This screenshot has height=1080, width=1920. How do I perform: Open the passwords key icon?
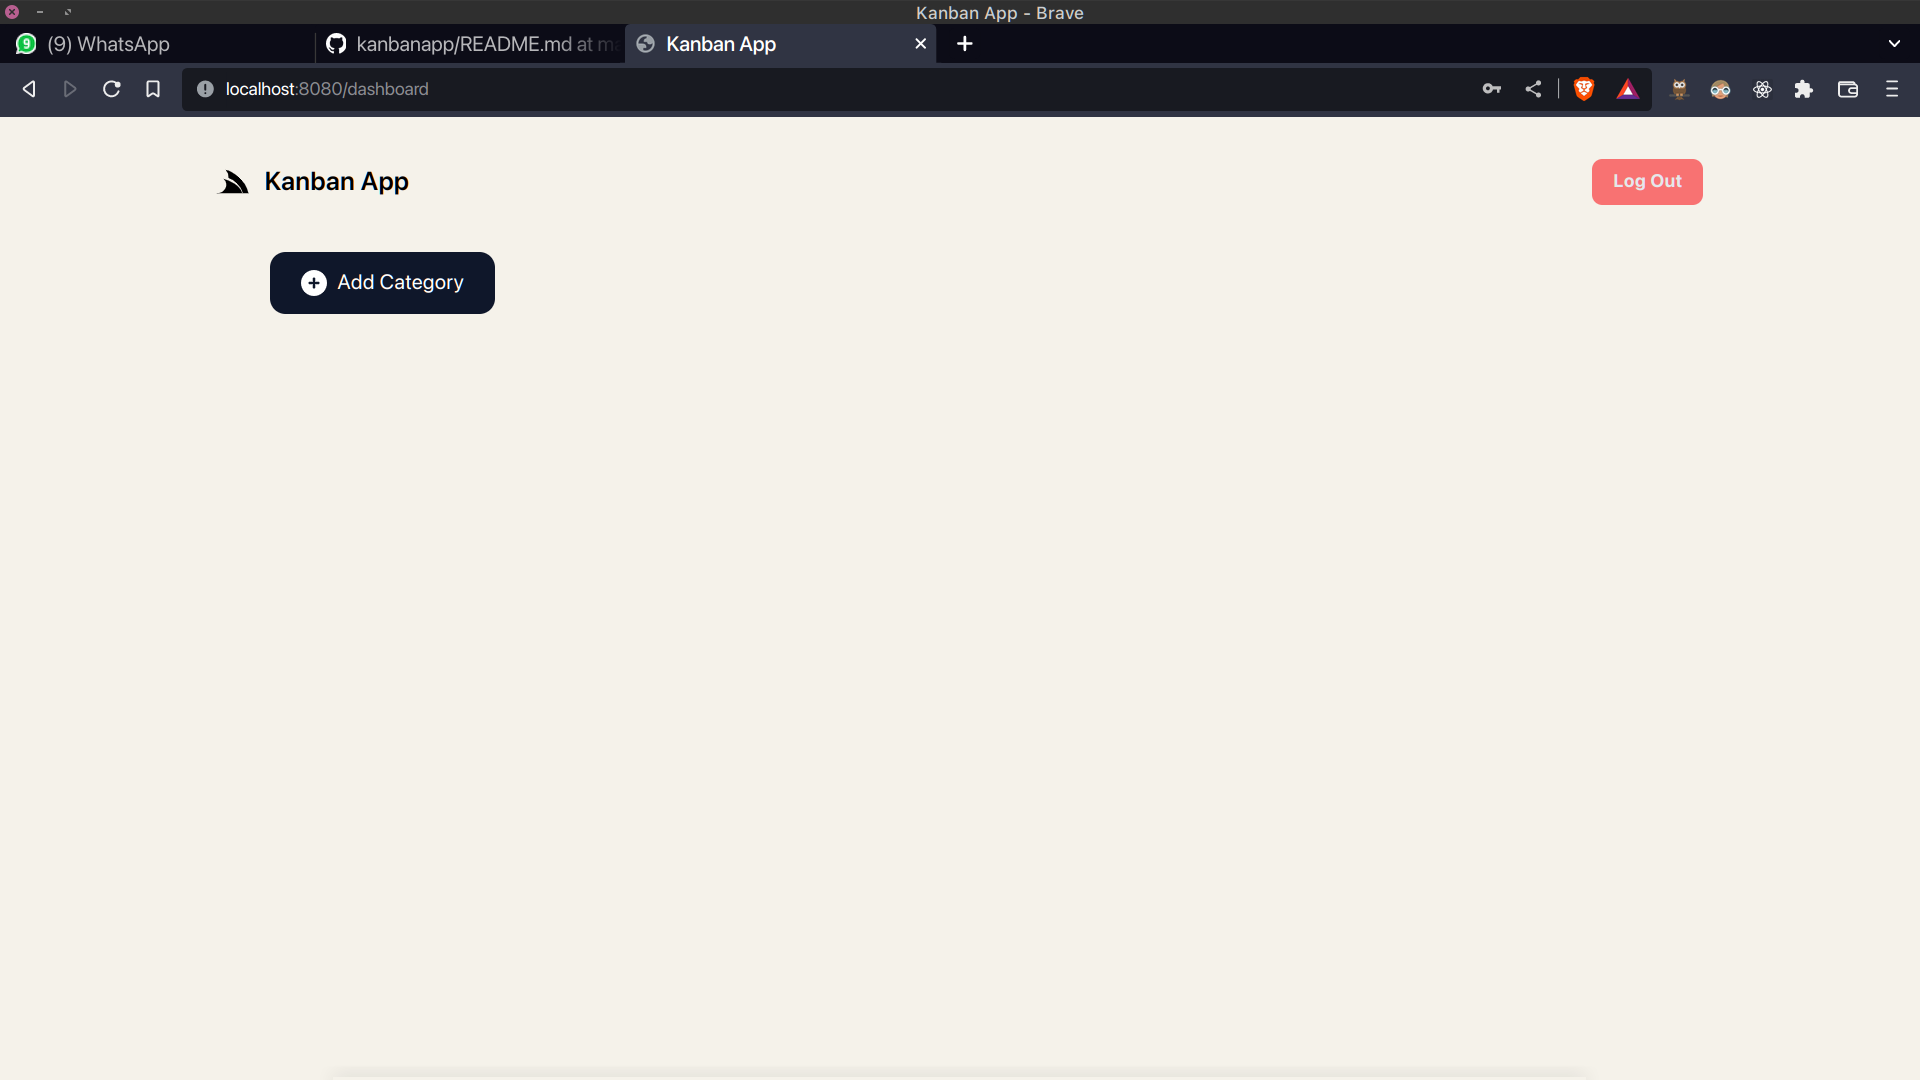[1491, 89]
